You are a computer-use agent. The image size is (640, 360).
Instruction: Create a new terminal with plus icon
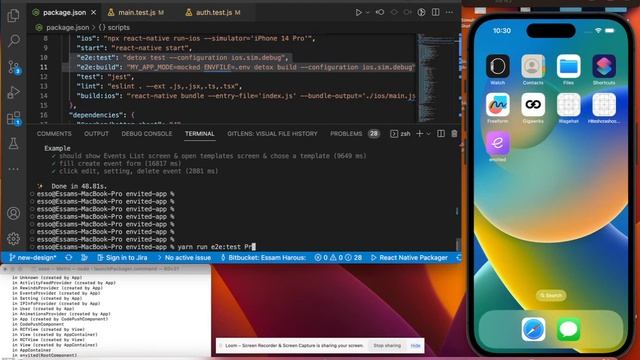(419, 133)
